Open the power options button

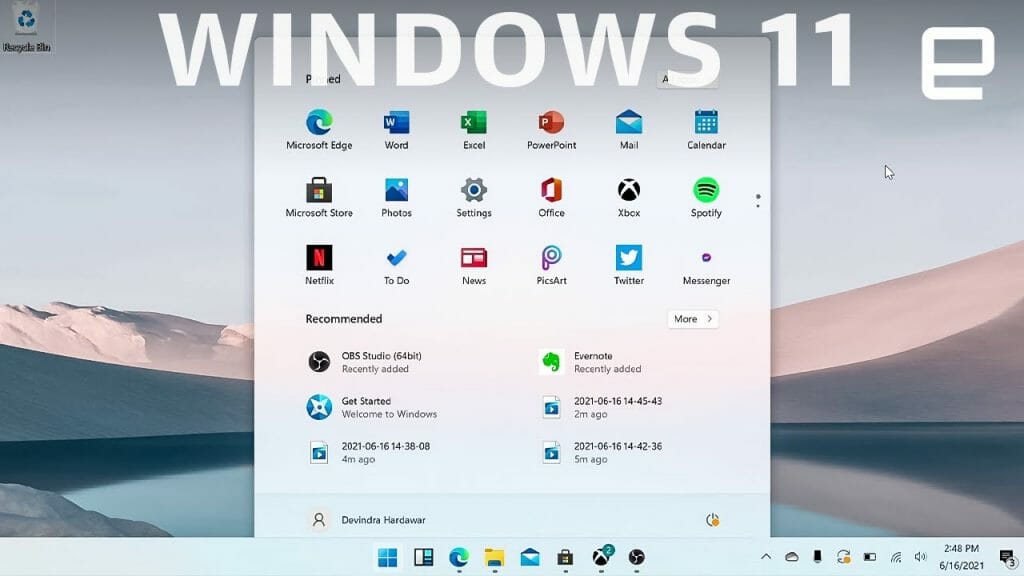712,520
